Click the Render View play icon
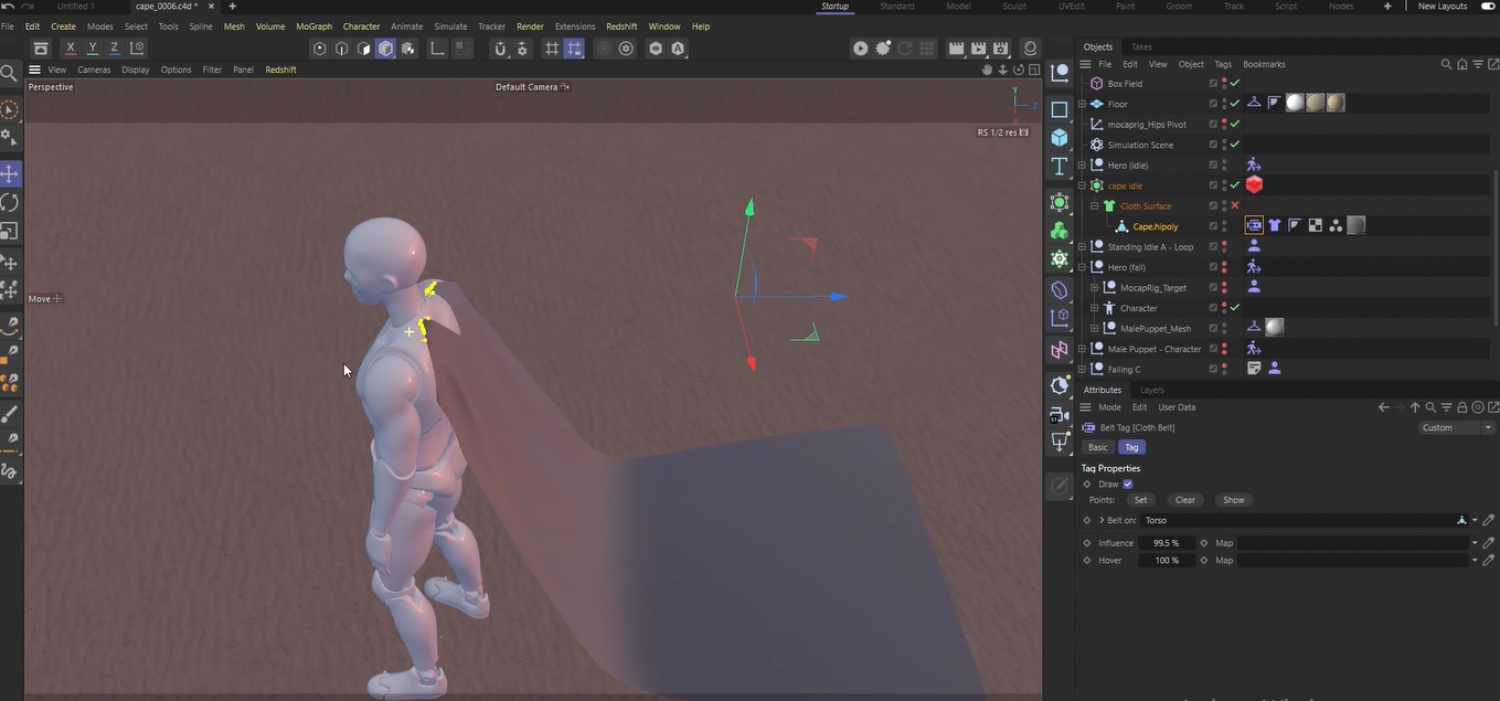The width and height of the screenshot is (1500, 701). click(x=860, y=48)
